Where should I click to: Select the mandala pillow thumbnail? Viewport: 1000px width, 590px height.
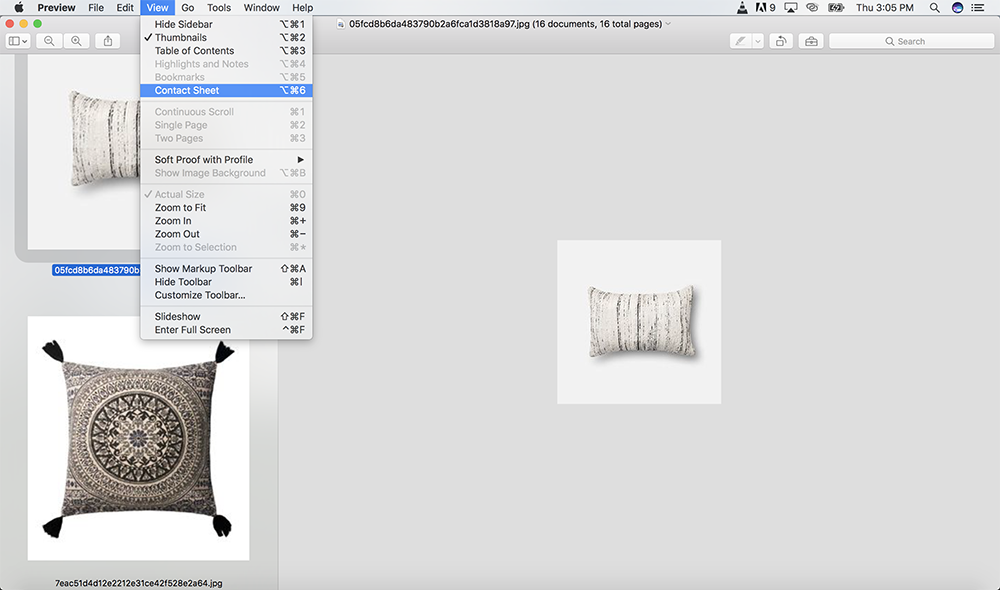[x=138, y=438]
